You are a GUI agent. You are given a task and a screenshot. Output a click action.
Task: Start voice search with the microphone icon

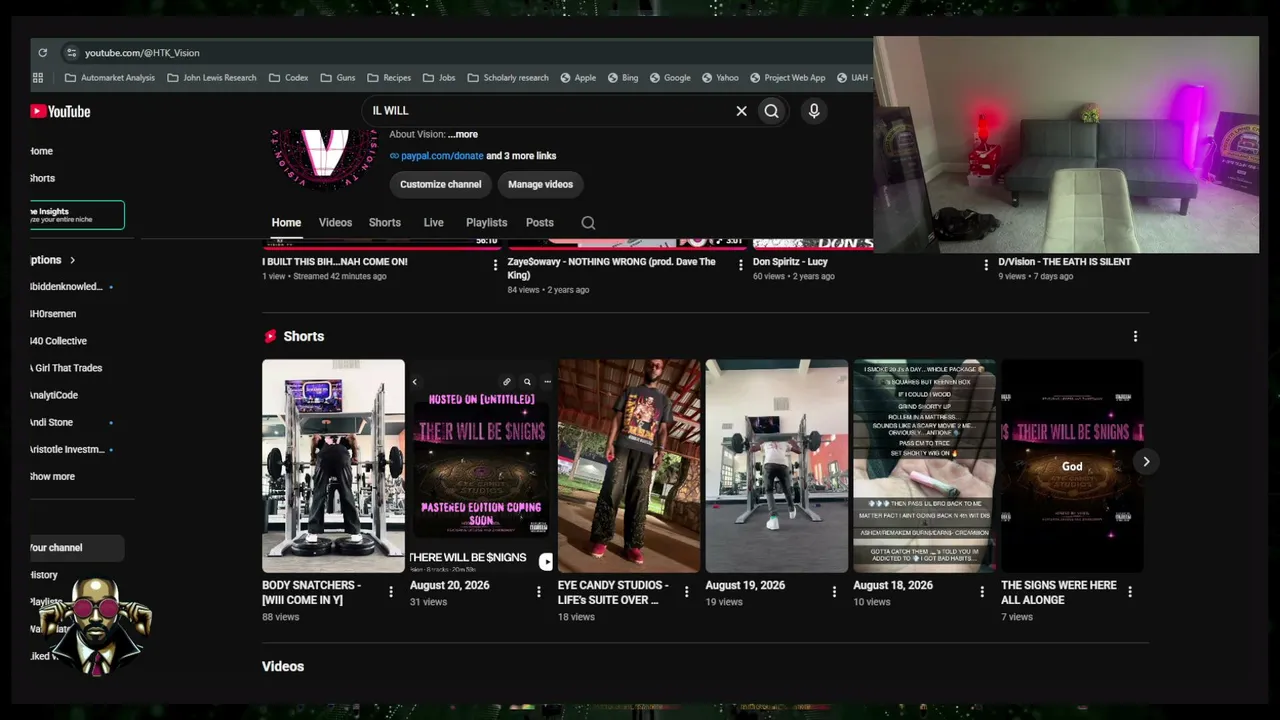[x=814, y=111]
